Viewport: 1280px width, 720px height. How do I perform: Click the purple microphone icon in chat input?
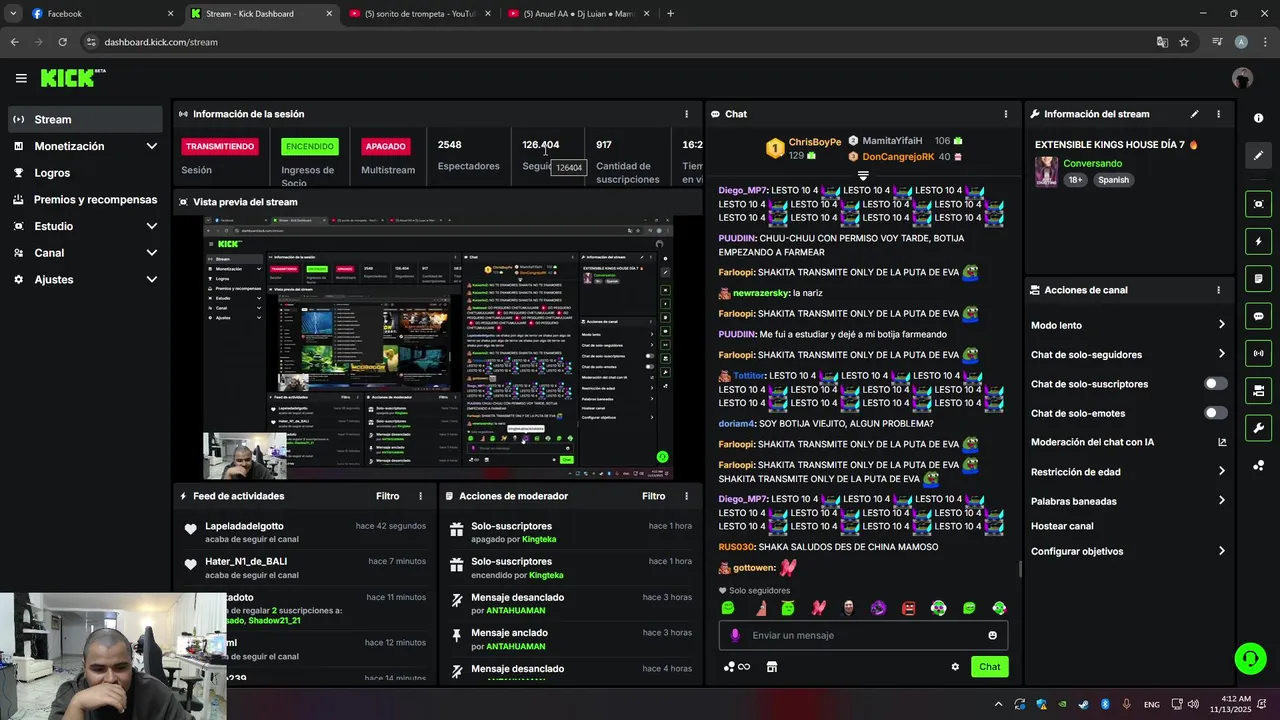[x=735, y=635]
